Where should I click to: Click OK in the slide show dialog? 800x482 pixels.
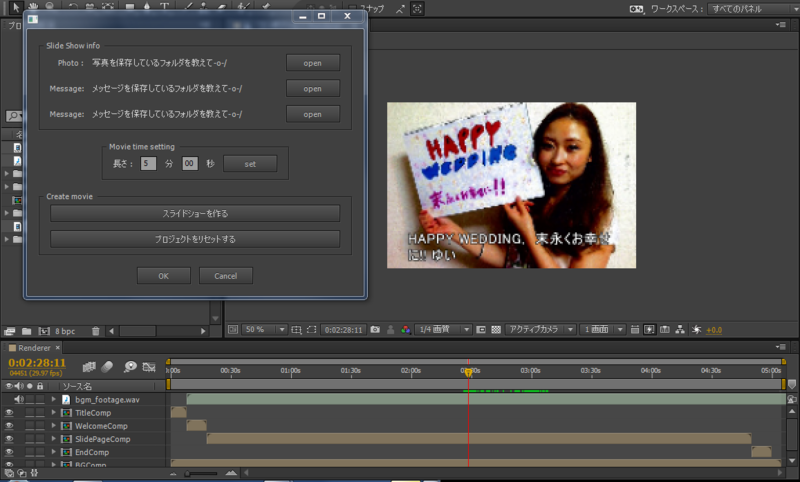163,276
